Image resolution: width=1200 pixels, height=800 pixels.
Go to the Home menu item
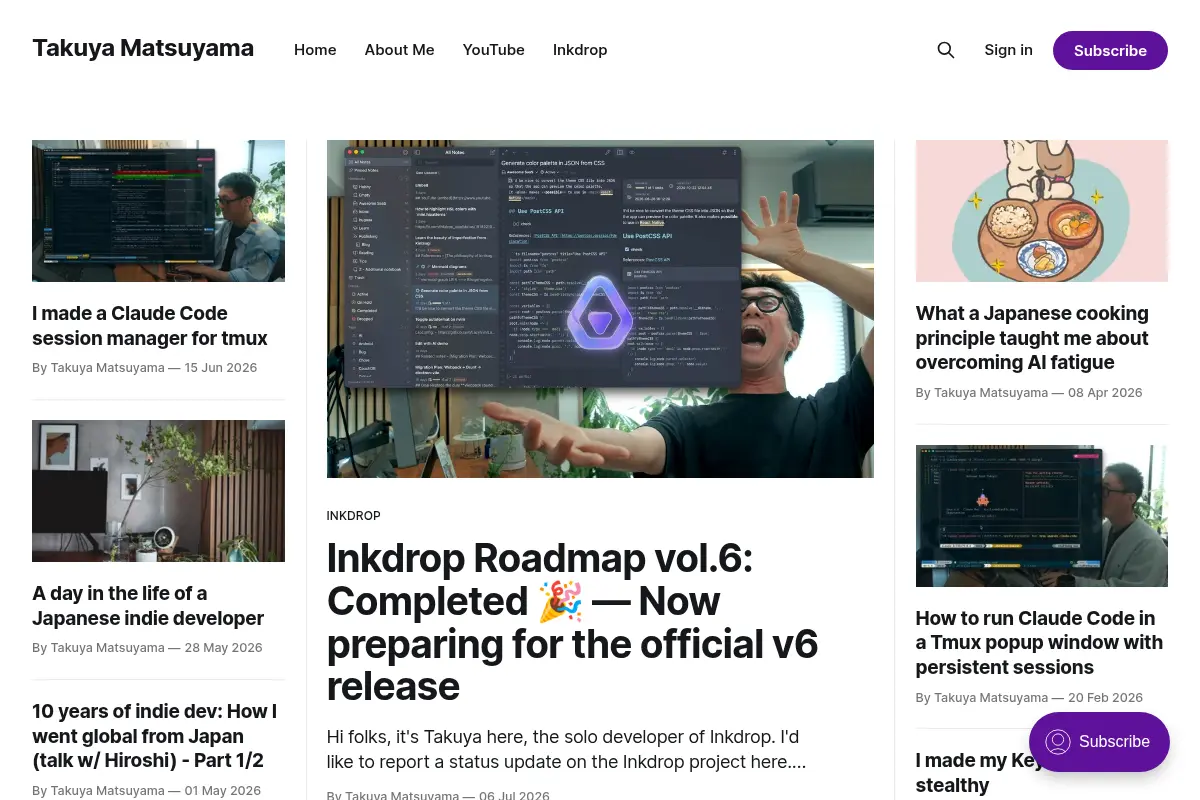[315, 50]
